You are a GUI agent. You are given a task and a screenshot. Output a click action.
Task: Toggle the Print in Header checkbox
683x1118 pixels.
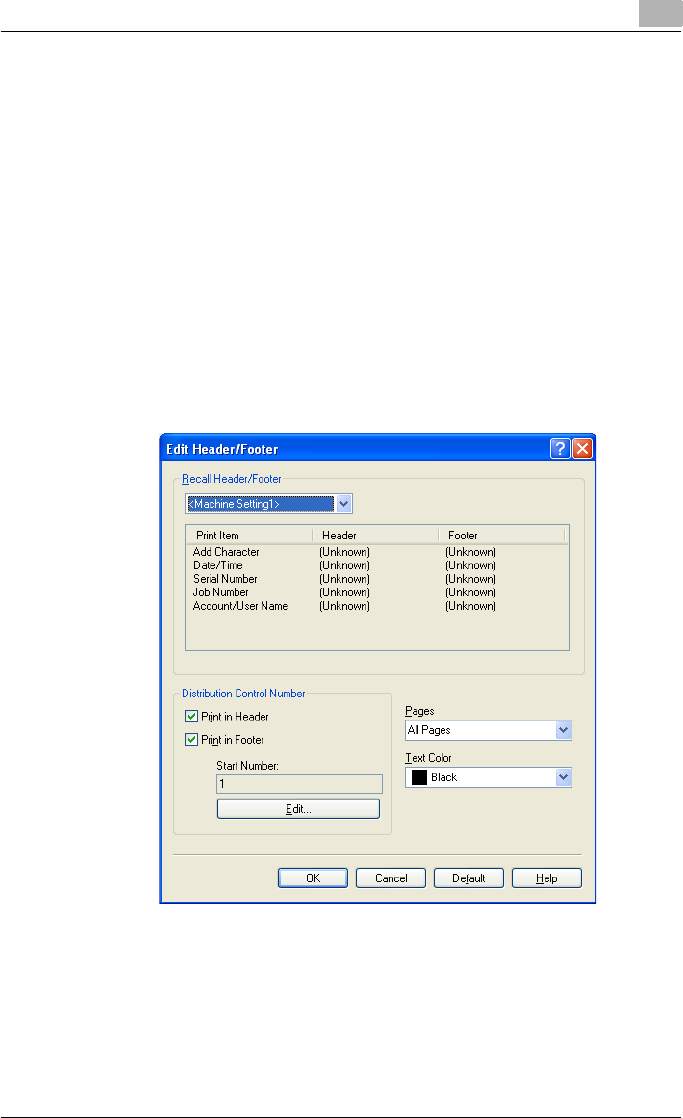click(191, 717)
